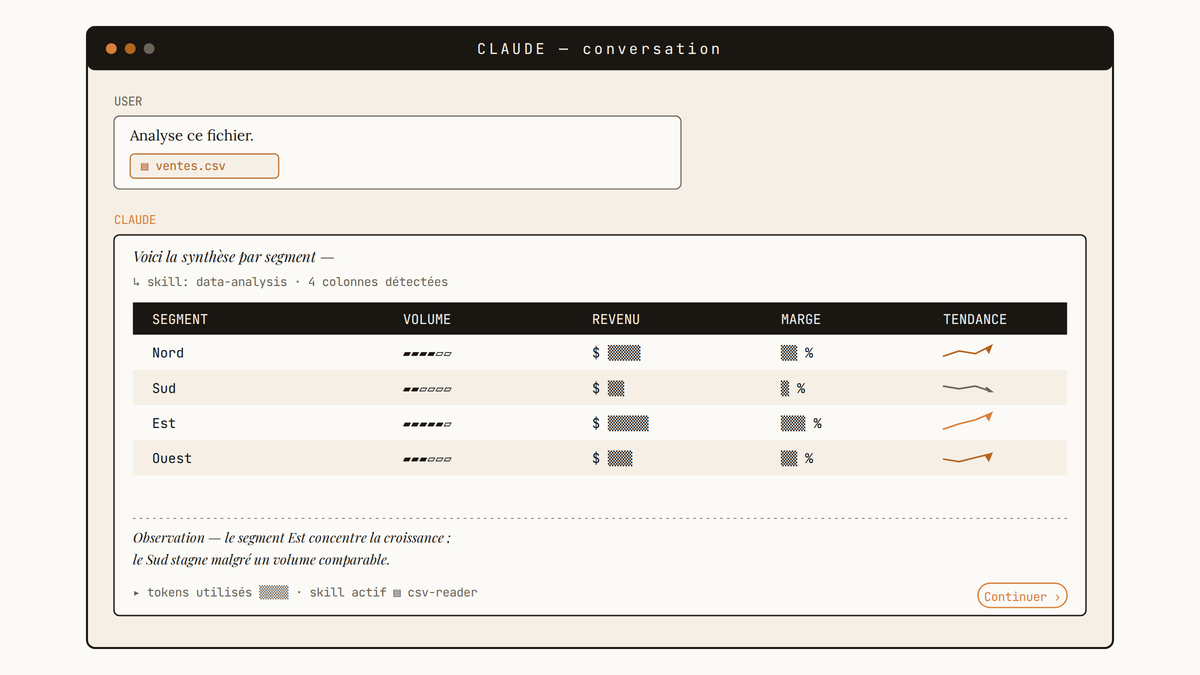This screenshot has width=1200, height=675.
Task: Click the triangle marker before tokens utilisés
Action: tap(137, 593)
